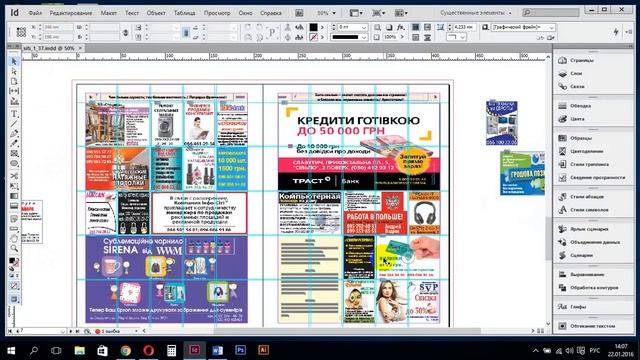Click the drop shadow icon in control bar
This screenshot has height=360, width=640.
(389, 27)
